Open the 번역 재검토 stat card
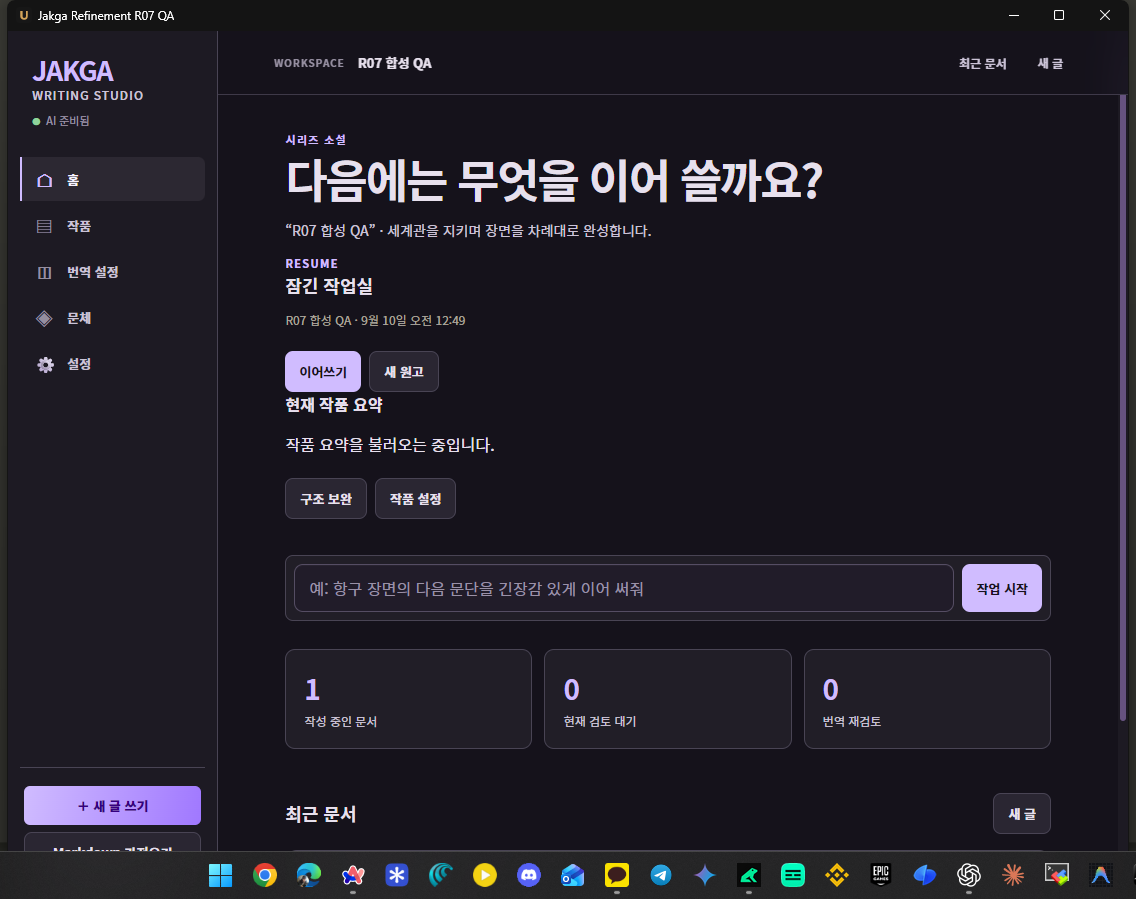This screenshot has height=899, width=1136. point(927,699)
